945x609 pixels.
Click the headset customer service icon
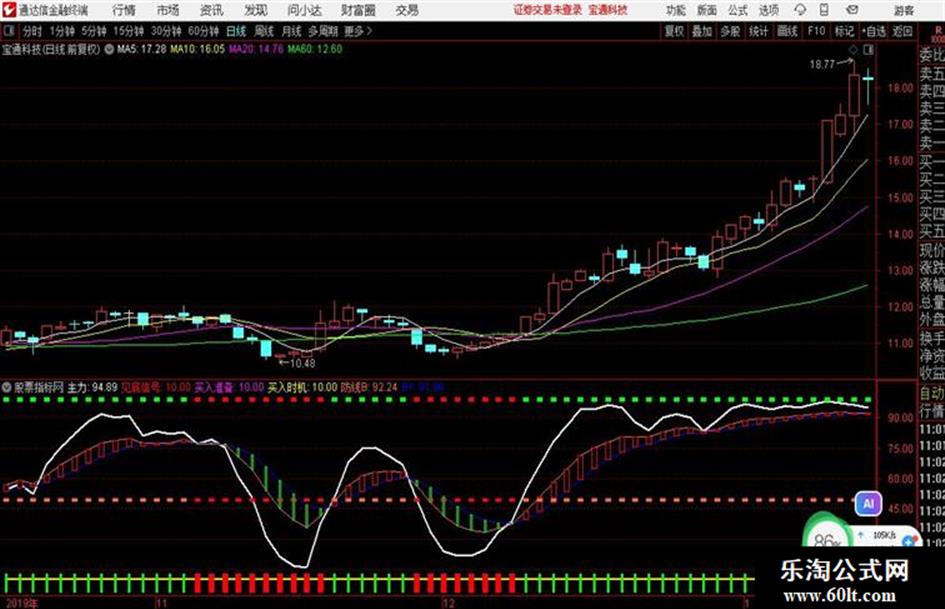click(x=800, y=10)
